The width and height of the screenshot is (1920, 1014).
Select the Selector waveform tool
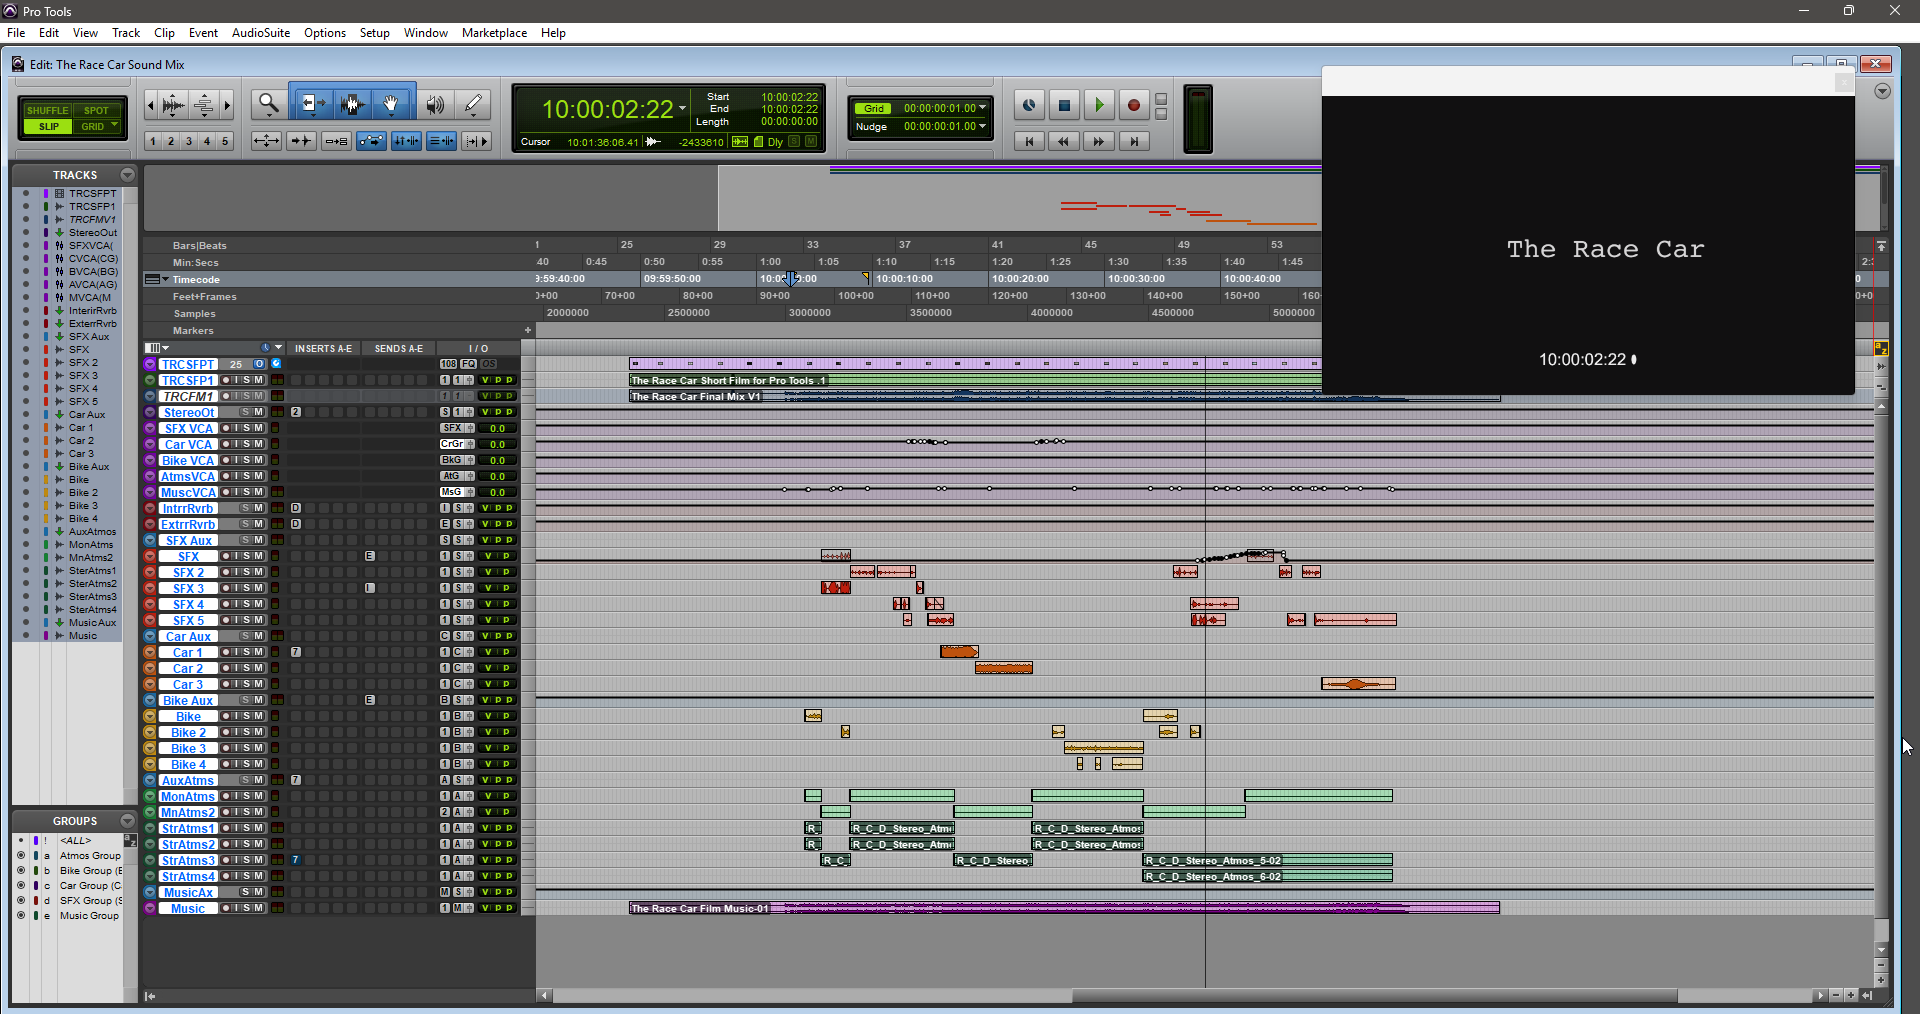[x=352, y=104]
